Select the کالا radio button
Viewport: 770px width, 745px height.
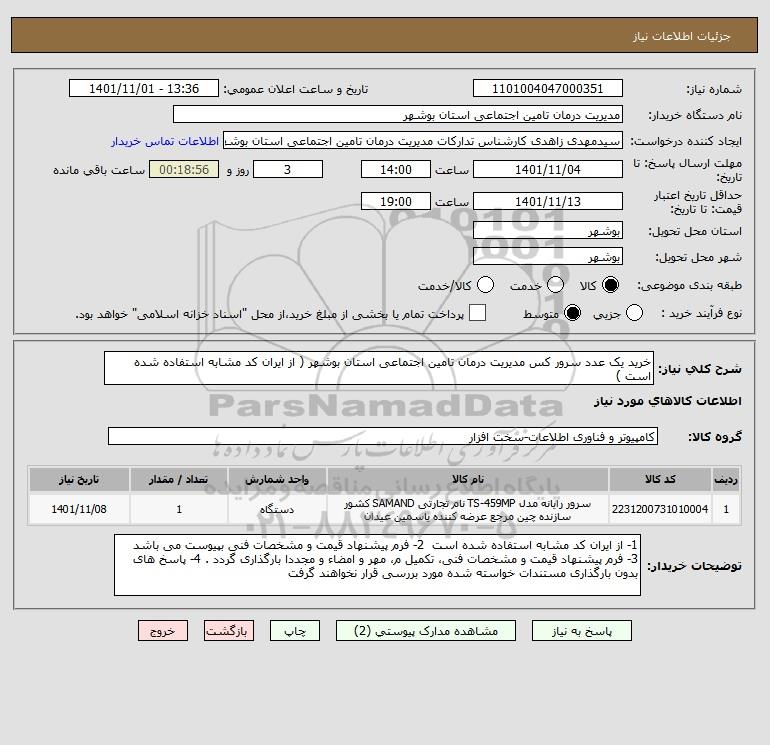610,285
